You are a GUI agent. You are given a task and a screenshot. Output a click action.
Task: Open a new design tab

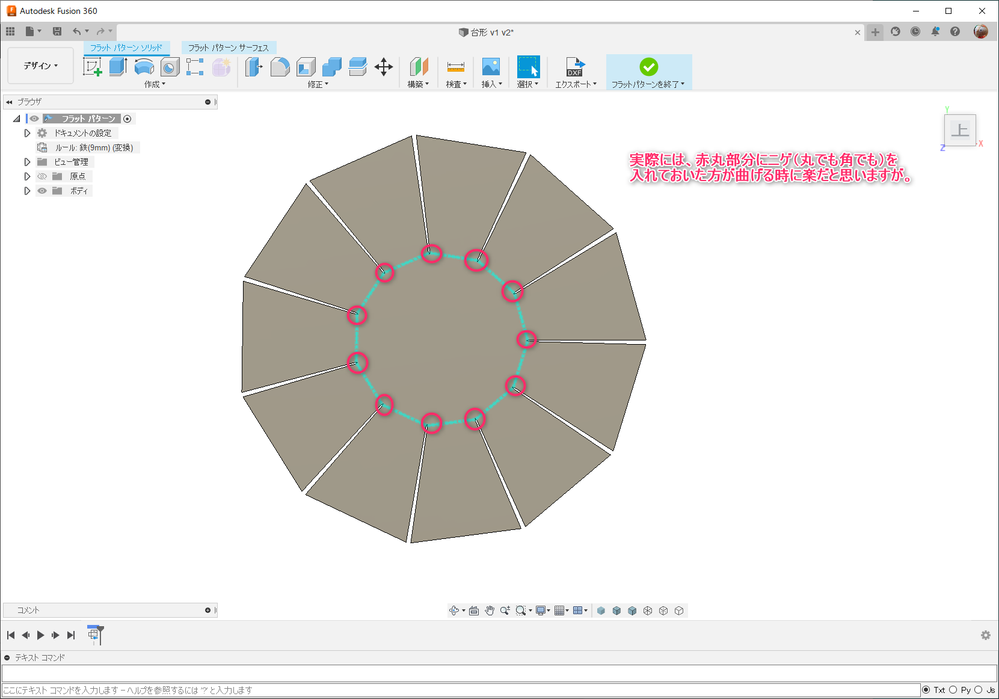pyautogui.click(x=875, y=32)
